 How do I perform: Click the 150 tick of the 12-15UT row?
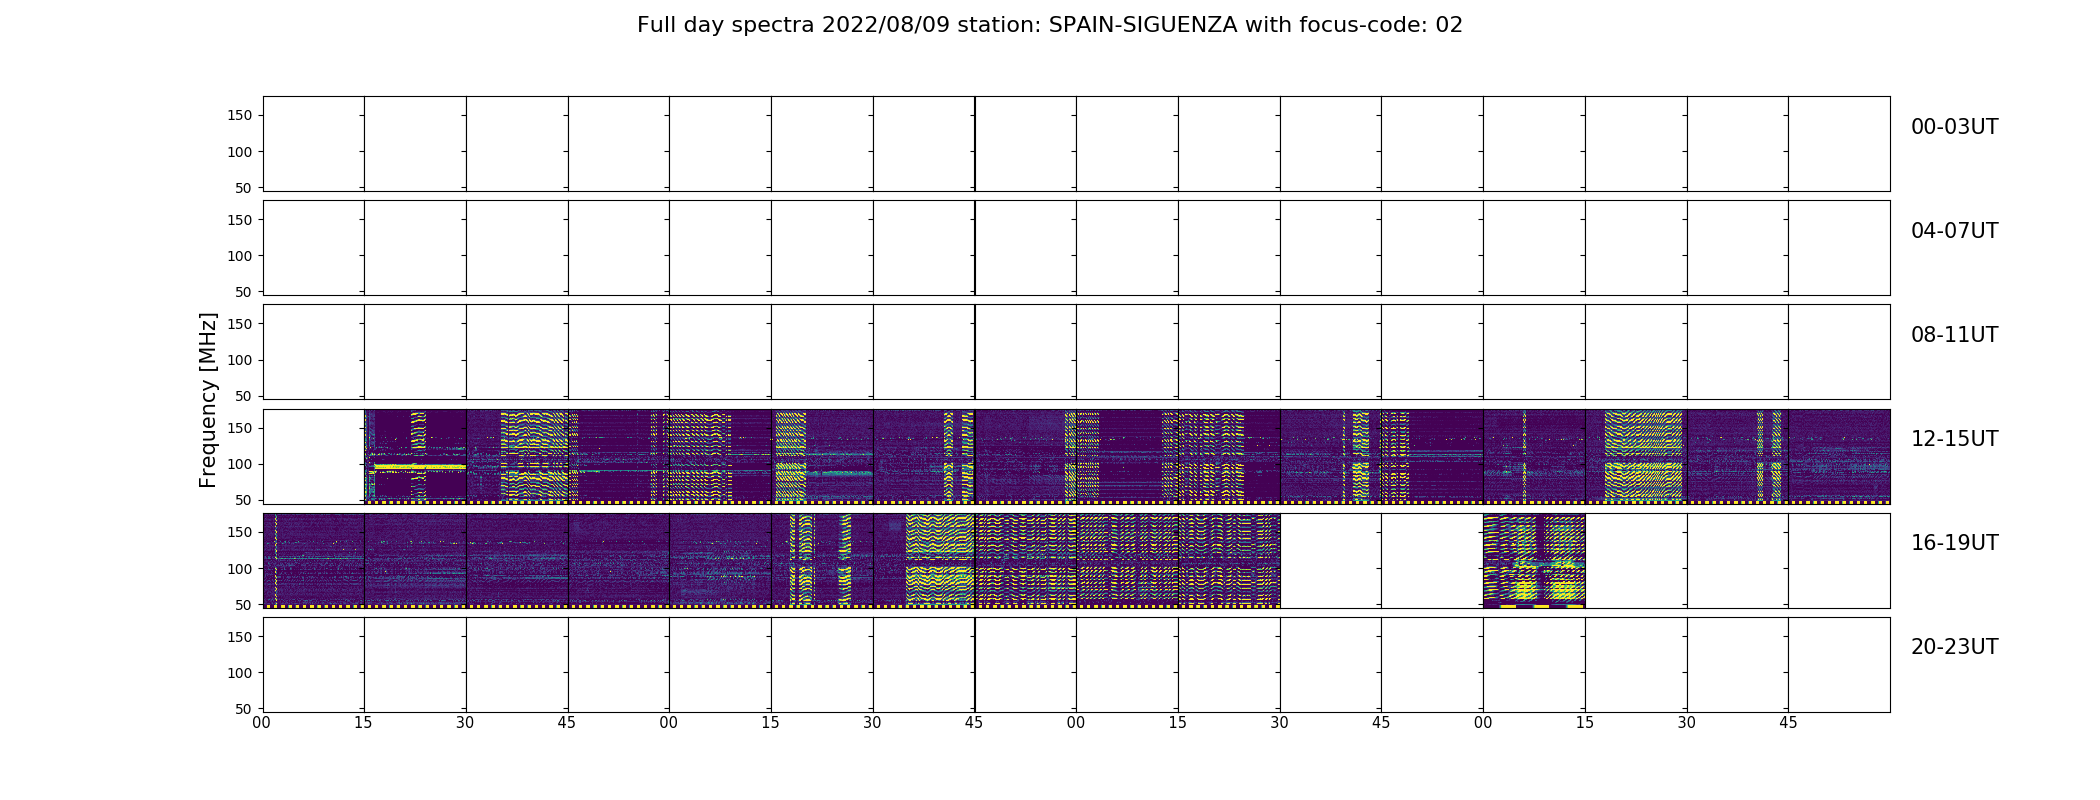[x=240, y=428]
